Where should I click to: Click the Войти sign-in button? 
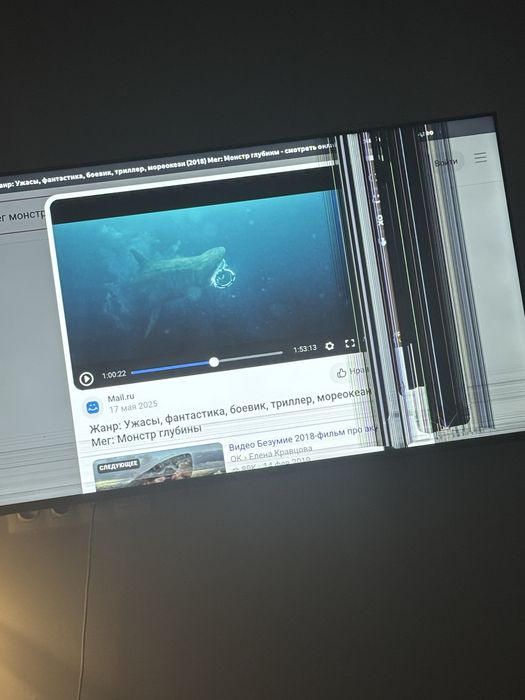pyautogui.click(x=446, y=162)
